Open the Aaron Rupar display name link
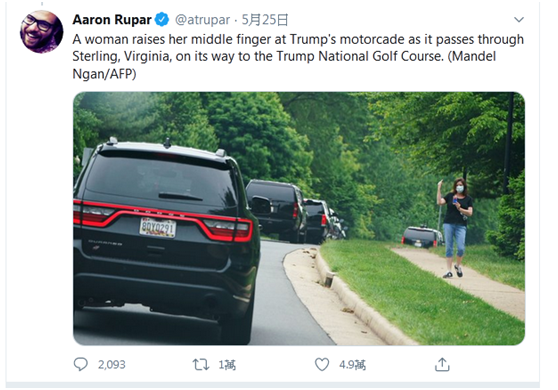 point(112,20)
